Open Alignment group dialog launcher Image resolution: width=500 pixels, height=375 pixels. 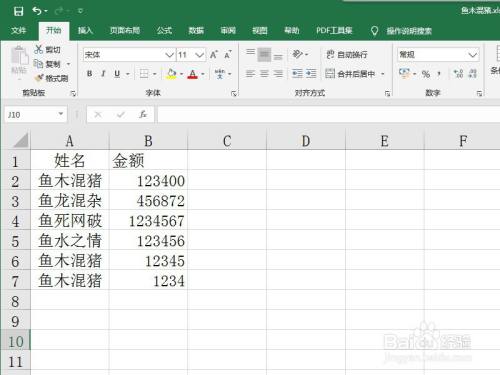pos(387,94)
